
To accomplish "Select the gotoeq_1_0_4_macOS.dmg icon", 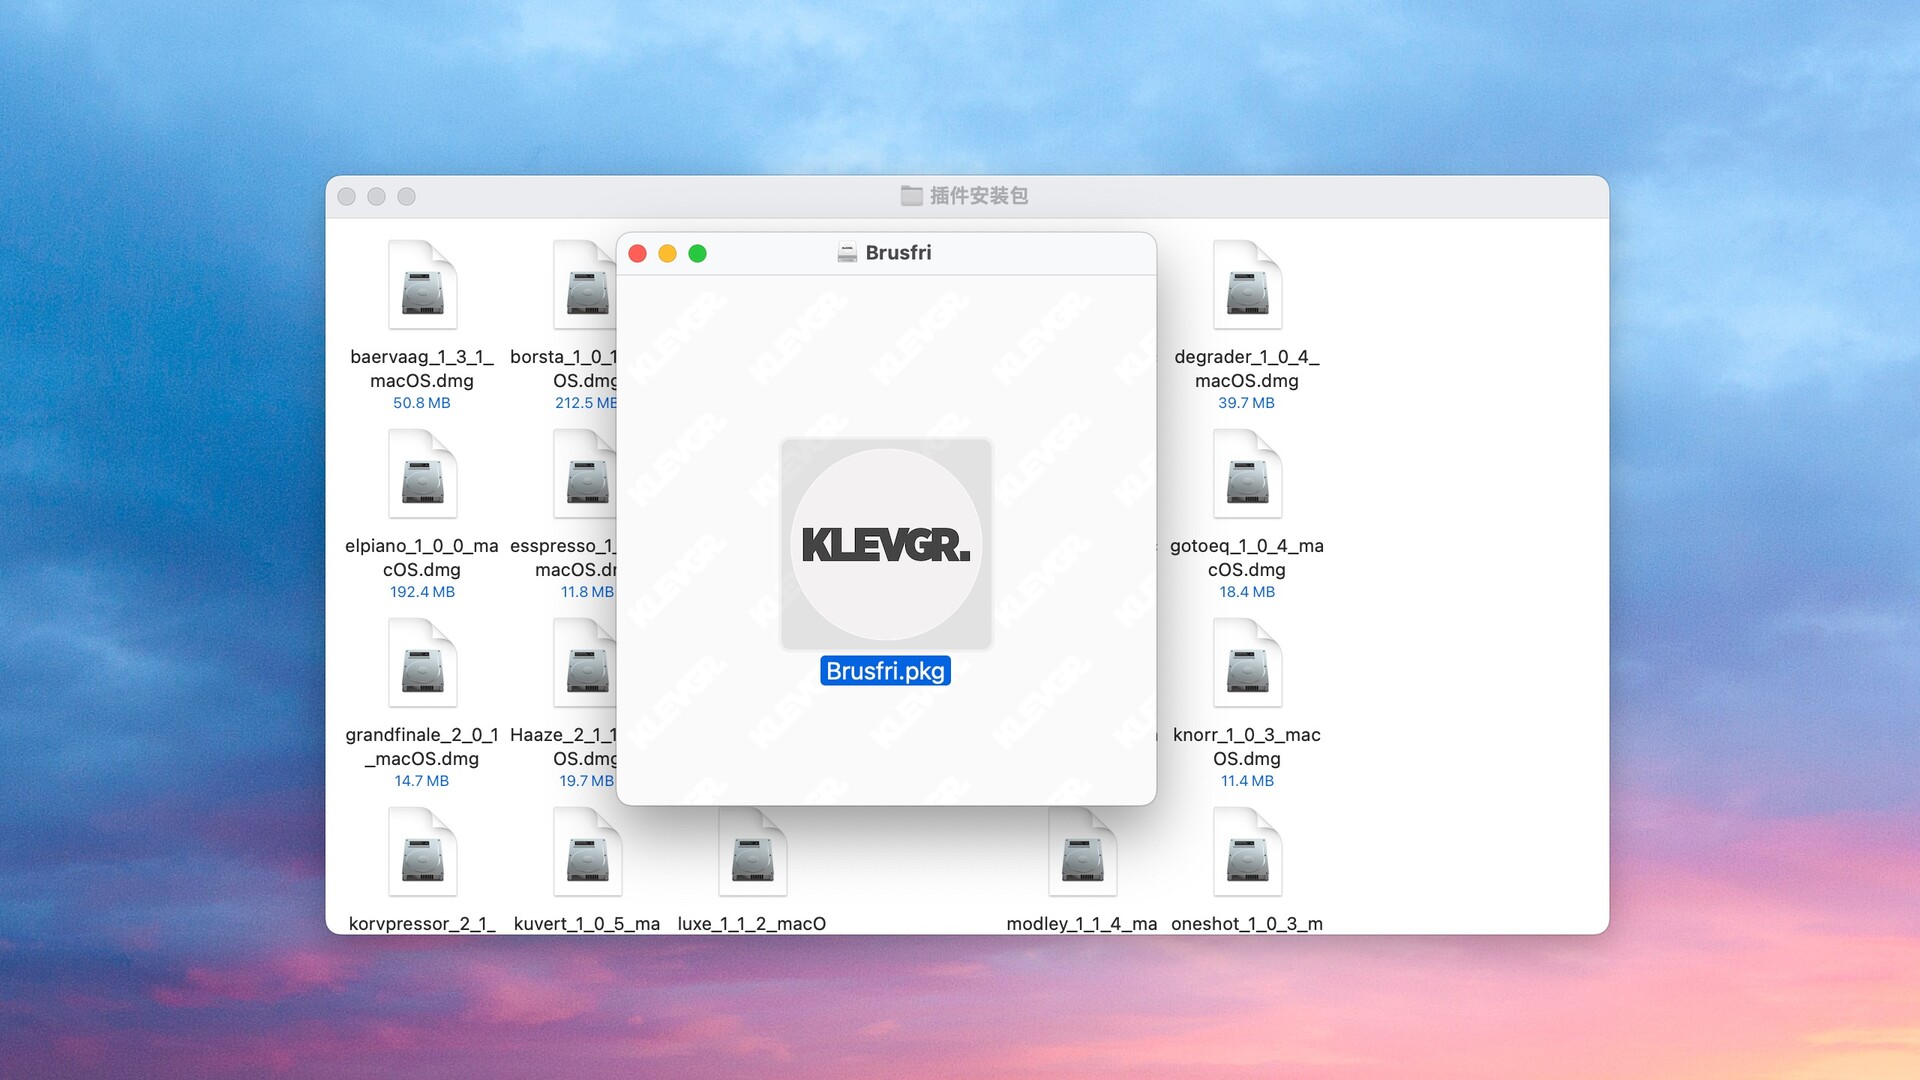I will click(x=1247, y=474).
